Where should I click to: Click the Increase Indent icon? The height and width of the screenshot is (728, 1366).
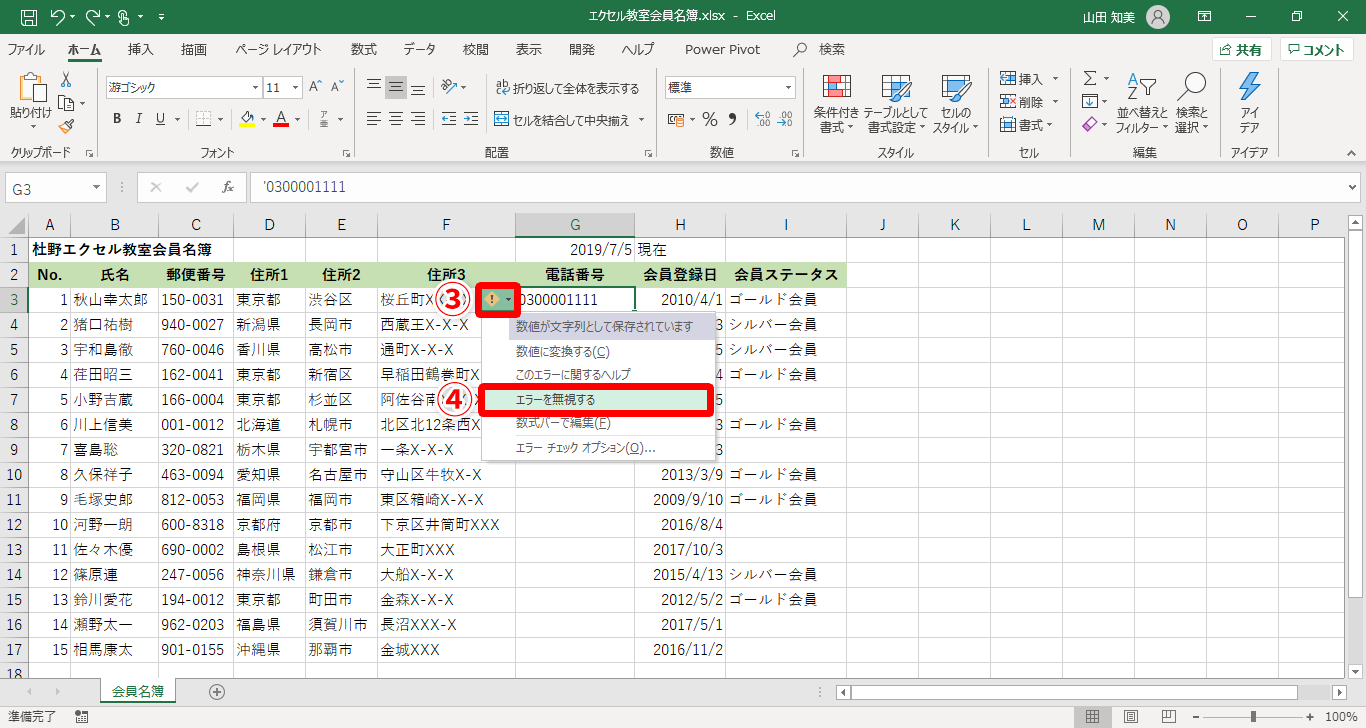click(x=472, y=119)
